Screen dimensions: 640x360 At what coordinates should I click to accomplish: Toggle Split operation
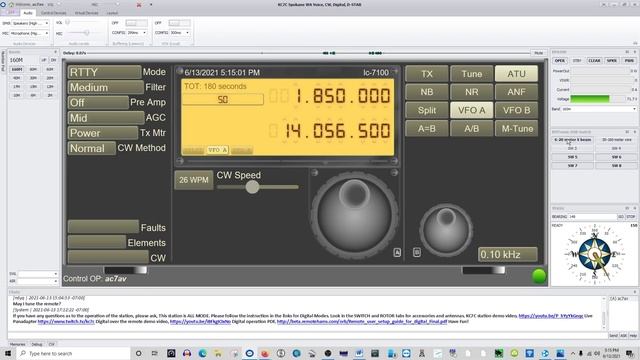tap(427, 110)
